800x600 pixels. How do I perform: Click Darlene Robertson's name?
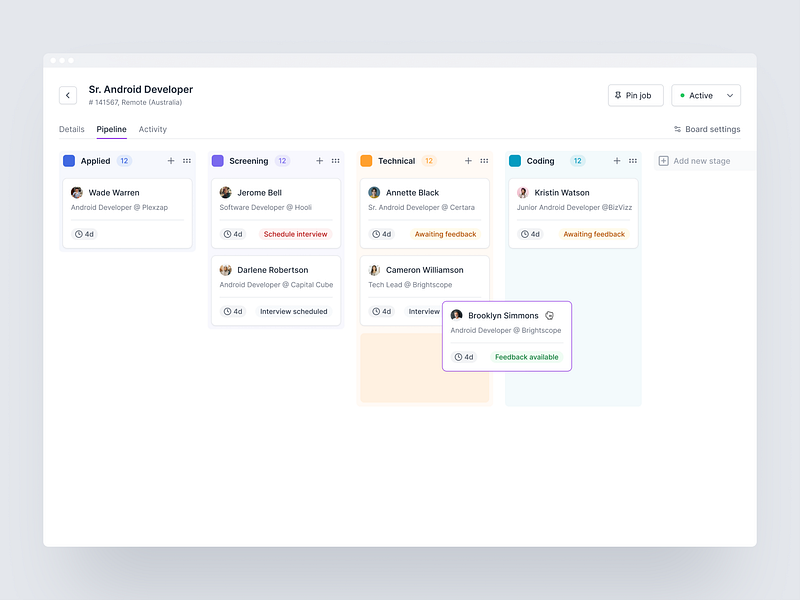point(272,270)
